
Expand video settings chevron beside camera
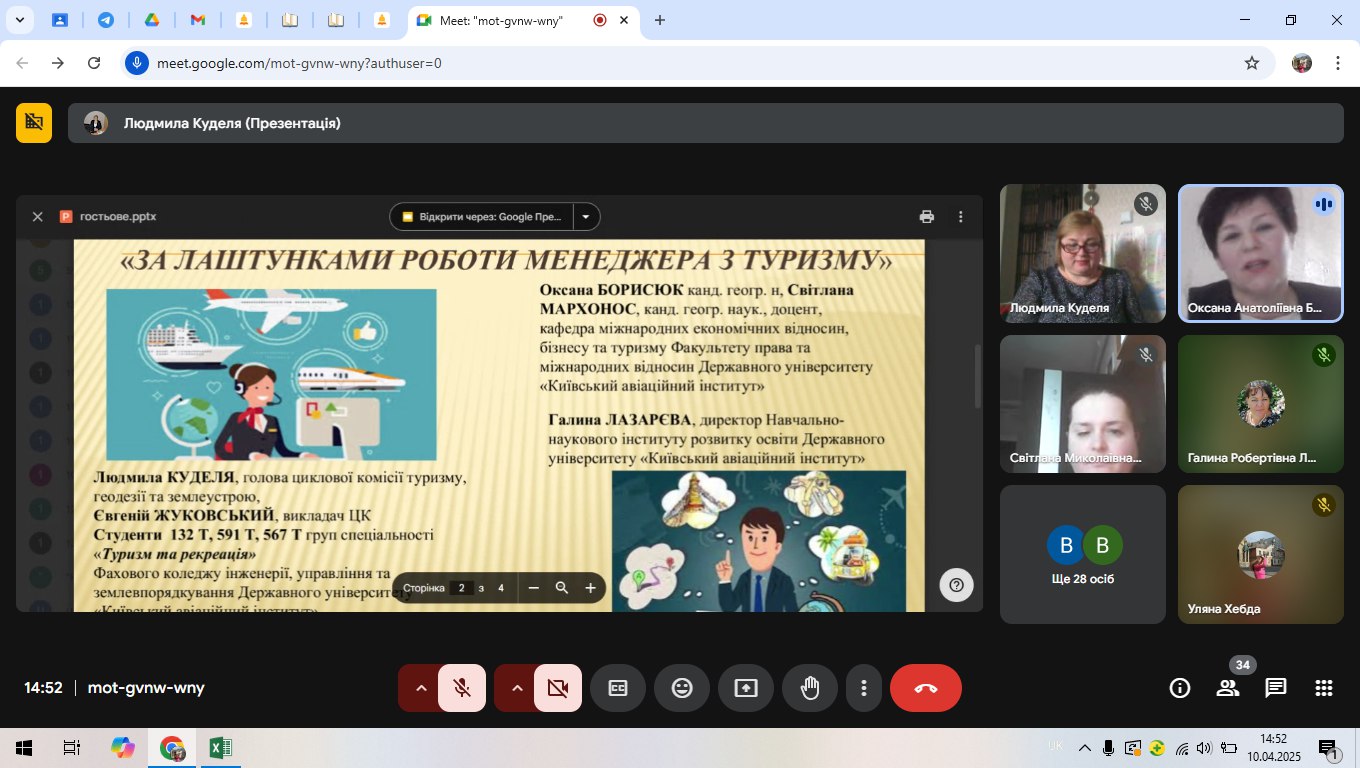click(x=517, y=688)
